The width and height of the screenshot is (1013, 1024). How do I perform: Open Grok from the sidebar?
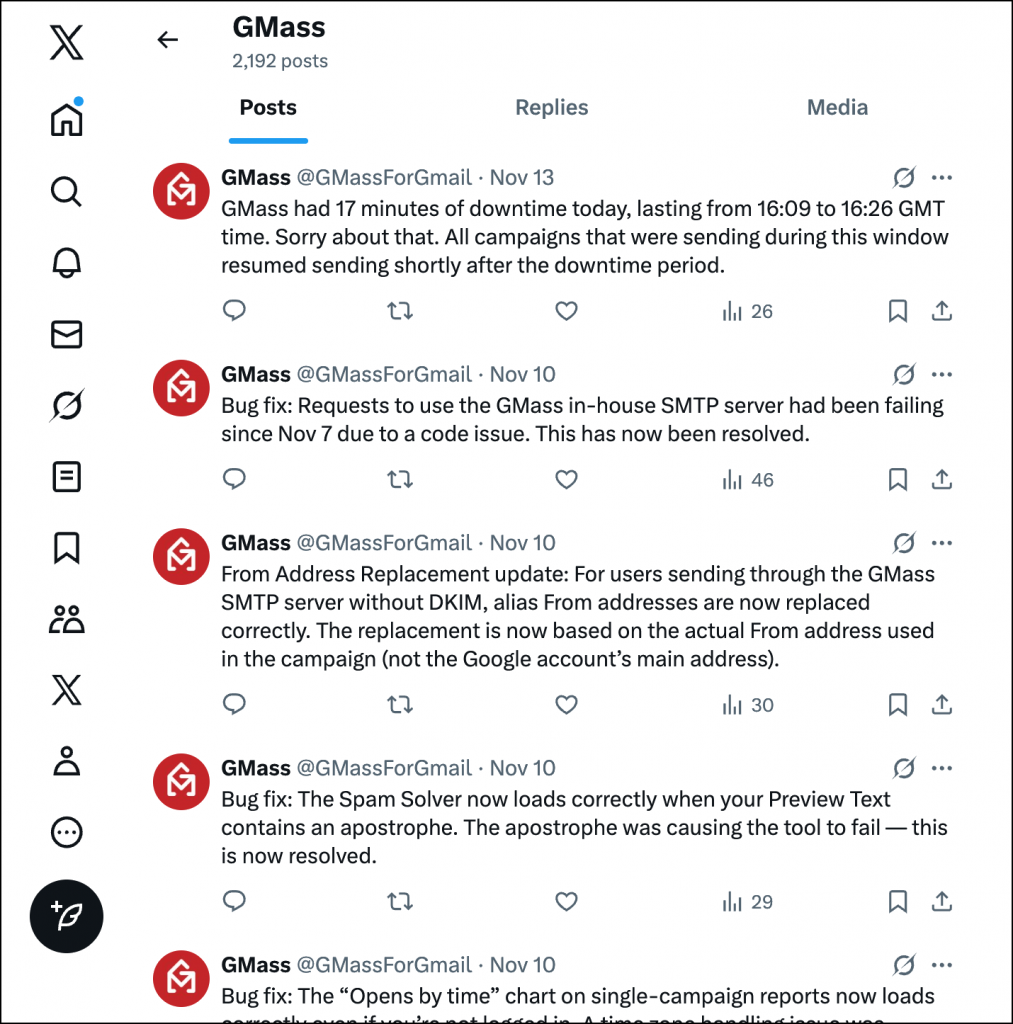pos(66,405)
